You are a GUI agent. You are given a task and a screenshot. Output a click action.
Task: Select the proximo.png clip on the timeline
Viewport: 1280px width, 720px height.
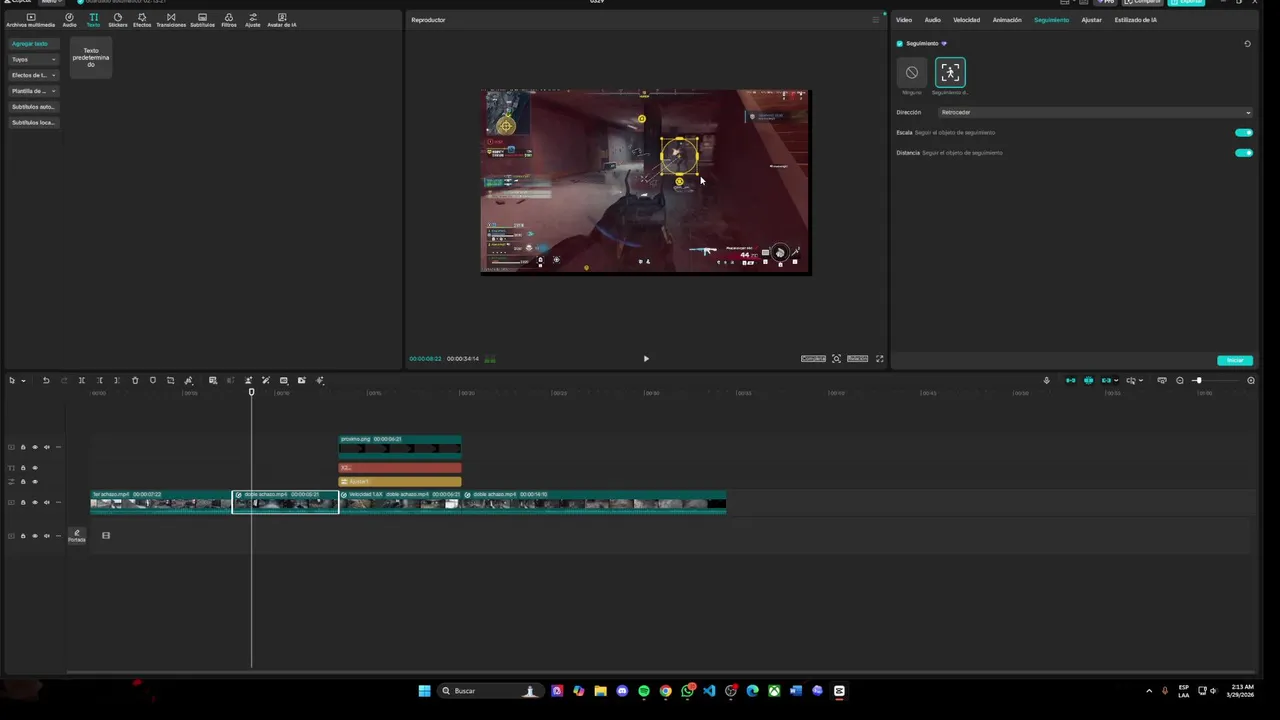(400, 446)
